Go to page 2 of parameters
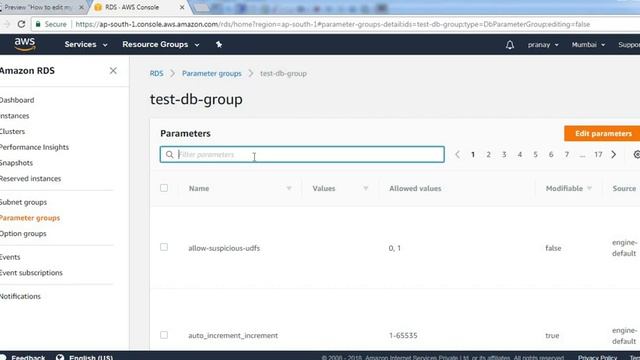The height and width of the screenshot is (360, 640). click(489, 155)
